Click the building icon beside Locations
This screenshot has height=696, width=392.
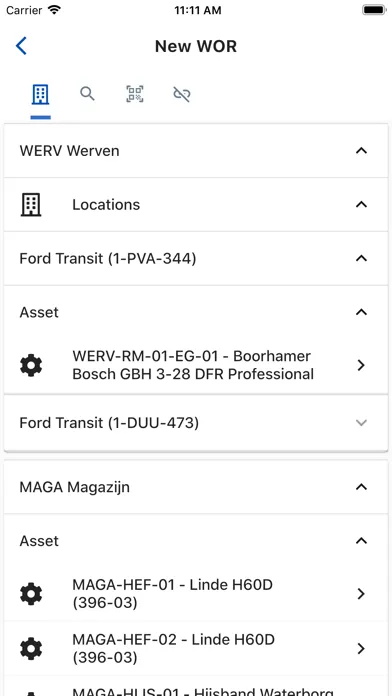31,205
